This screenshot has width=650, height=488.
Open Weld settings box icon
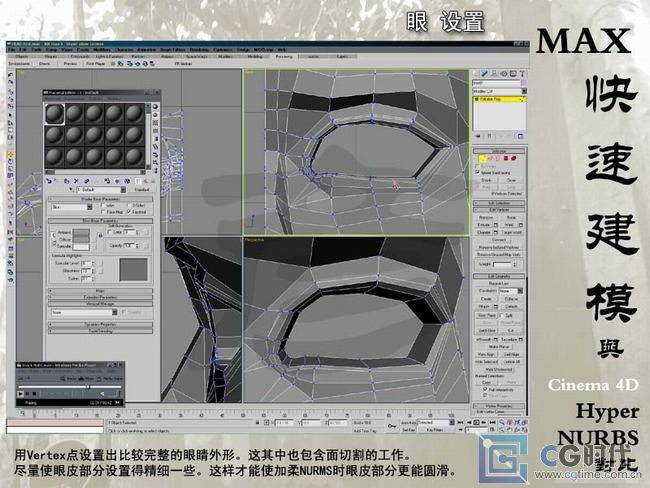click(521, 225)
